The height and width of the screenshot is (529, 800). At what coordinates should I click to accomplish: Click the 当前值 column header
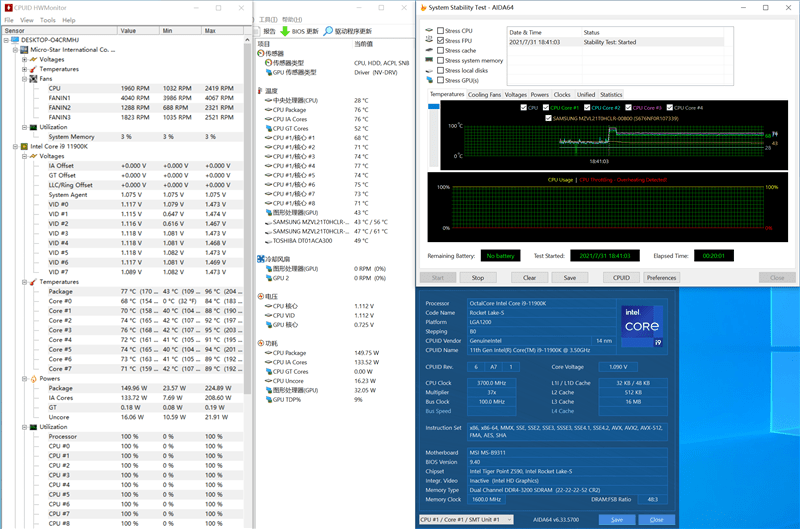pyautogui.click(x=363, y=44)
